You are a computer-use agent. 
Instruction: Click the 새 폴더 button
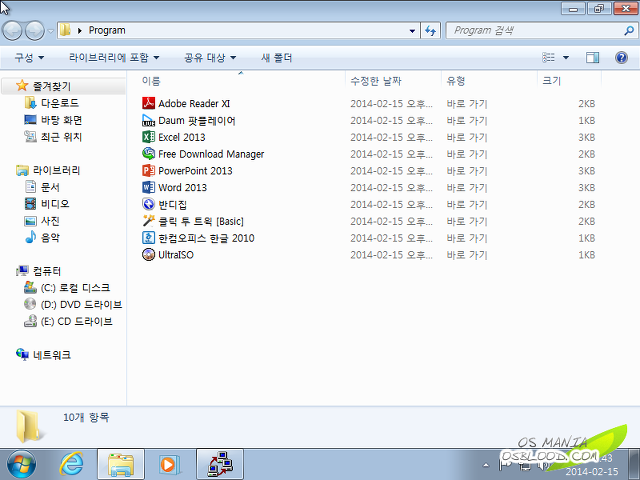[276, 58]
